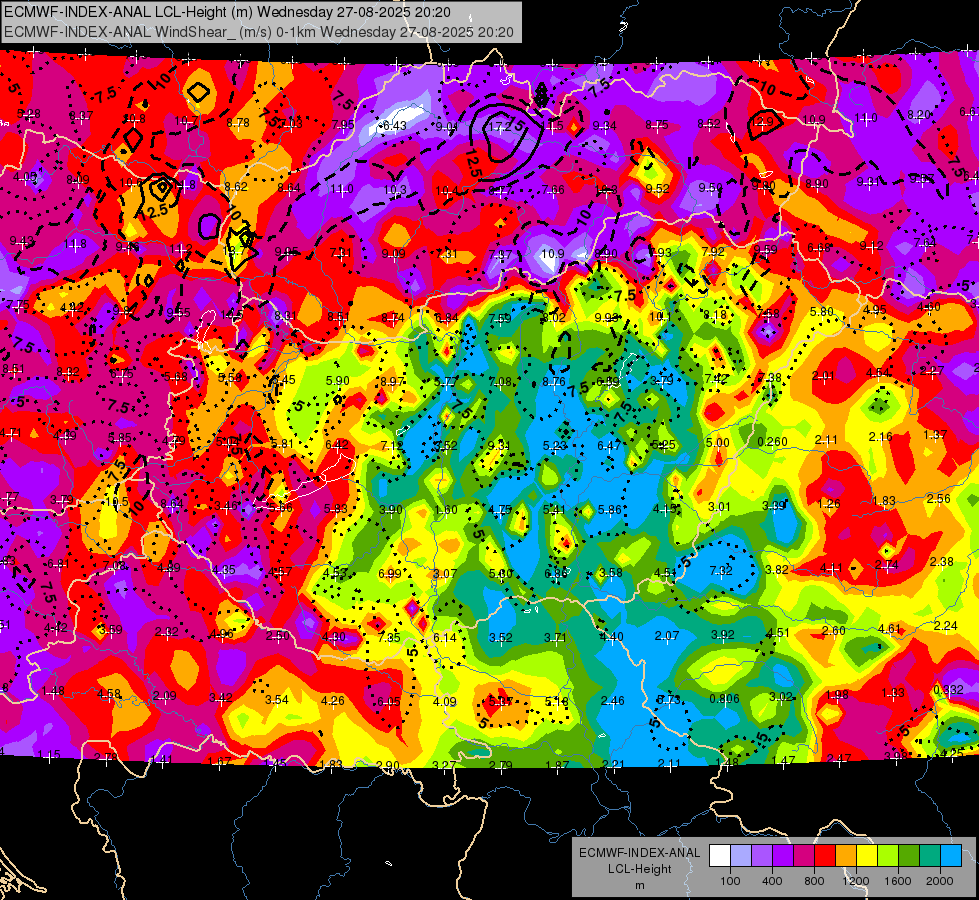Click the unit 'm' in the legend box
Screen dimensions: 979x900
(x=639, y=885)
